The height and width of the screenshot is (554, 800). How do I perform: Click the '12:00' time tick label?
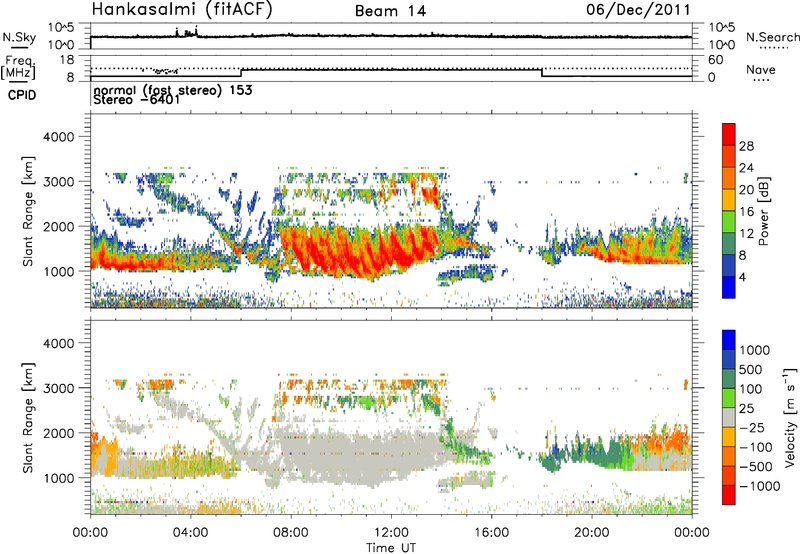tap(391, 533)
